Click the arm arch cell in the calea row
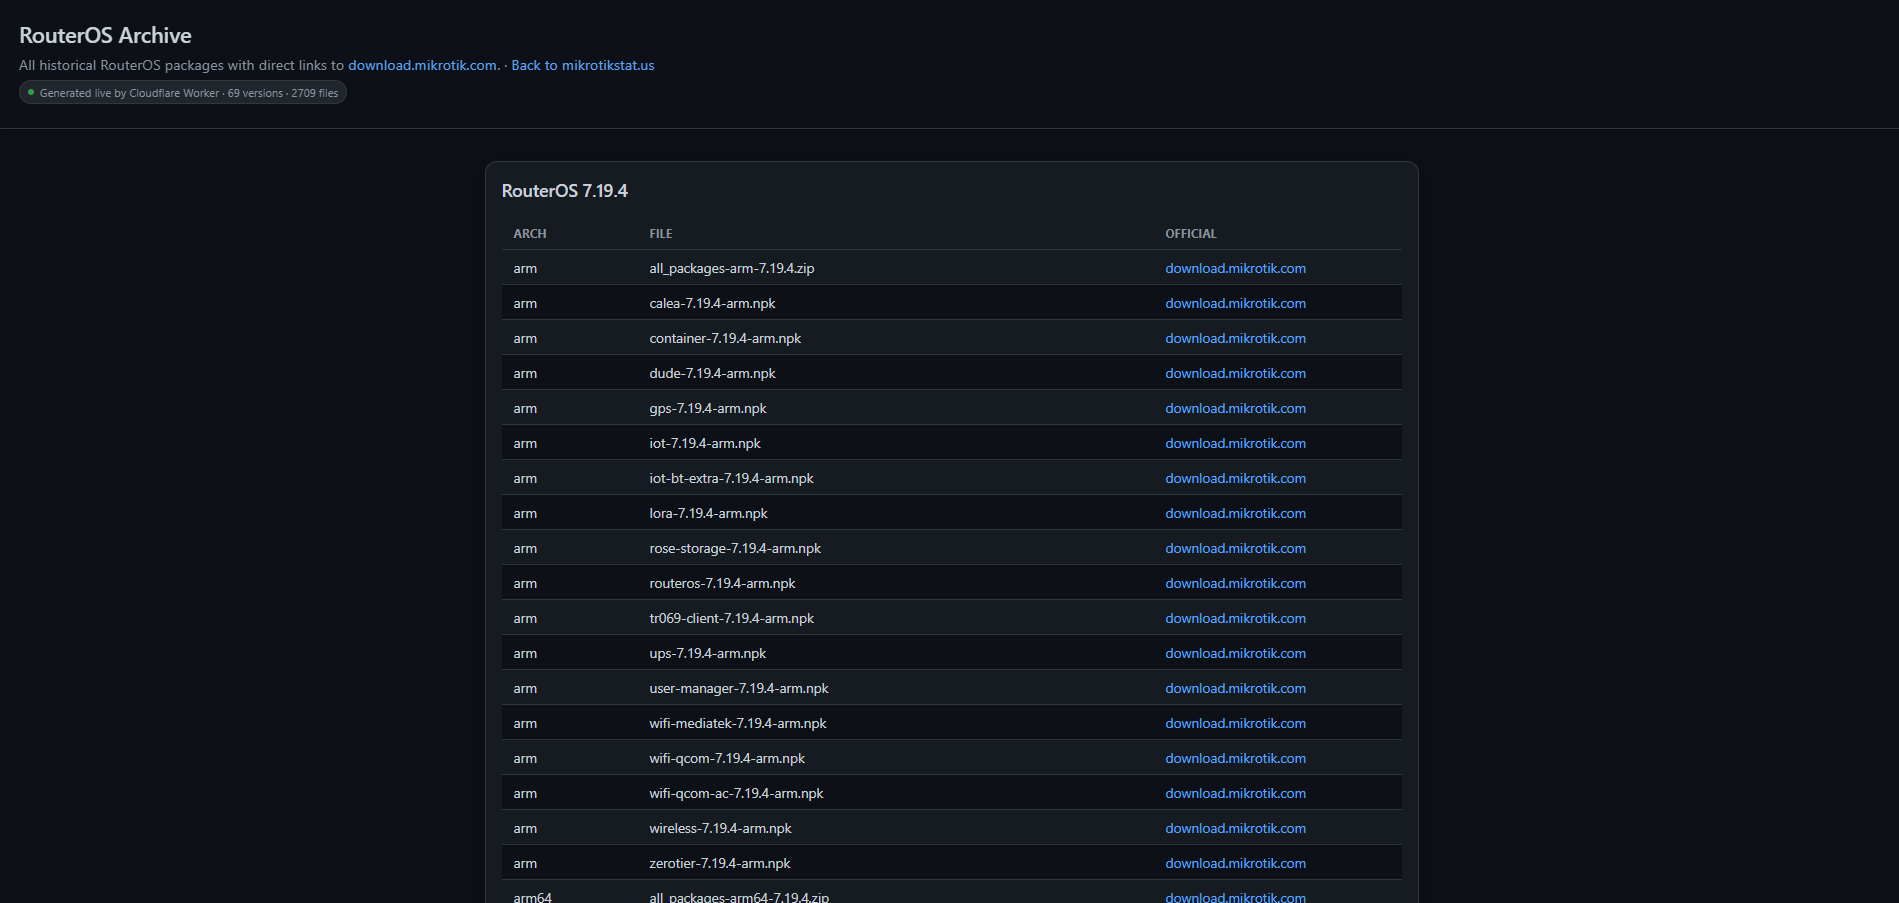Image resolution: width=1899 pixels, height=903 pixels. pos(525,303)
